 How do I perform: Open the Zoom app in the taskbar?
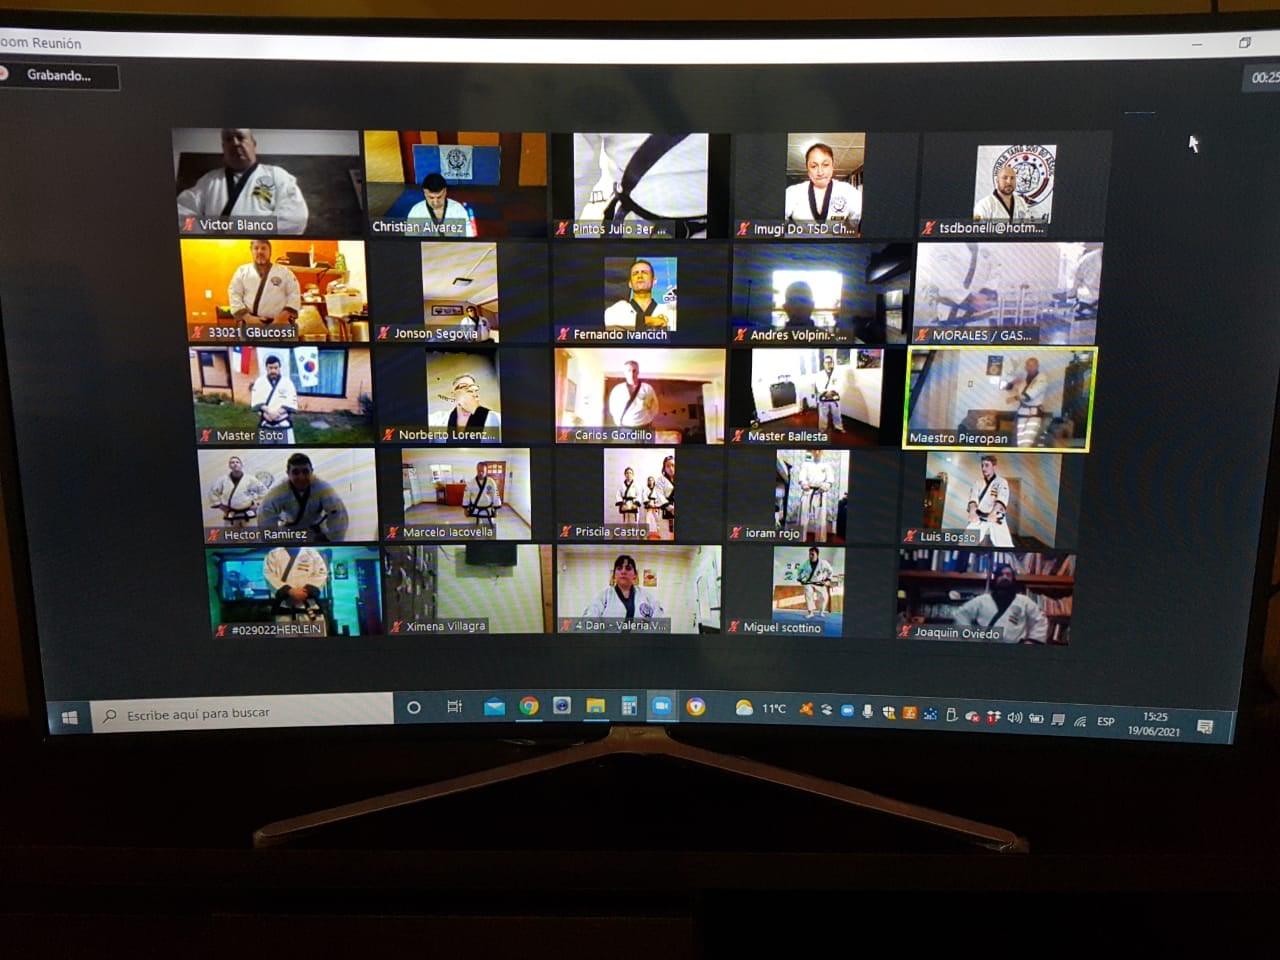tap(661, 706)
